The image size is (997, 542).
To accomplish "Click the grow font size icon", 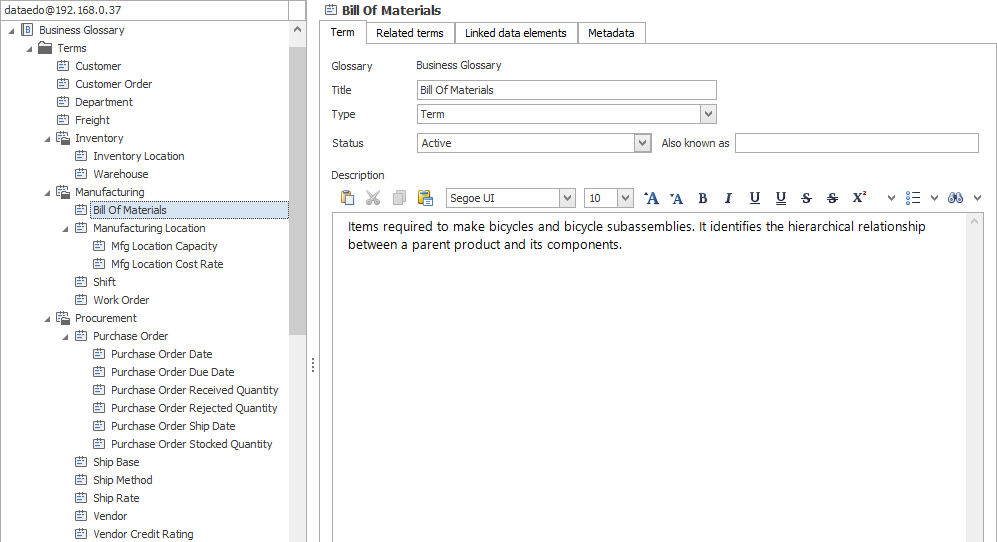I will point(651,198).
